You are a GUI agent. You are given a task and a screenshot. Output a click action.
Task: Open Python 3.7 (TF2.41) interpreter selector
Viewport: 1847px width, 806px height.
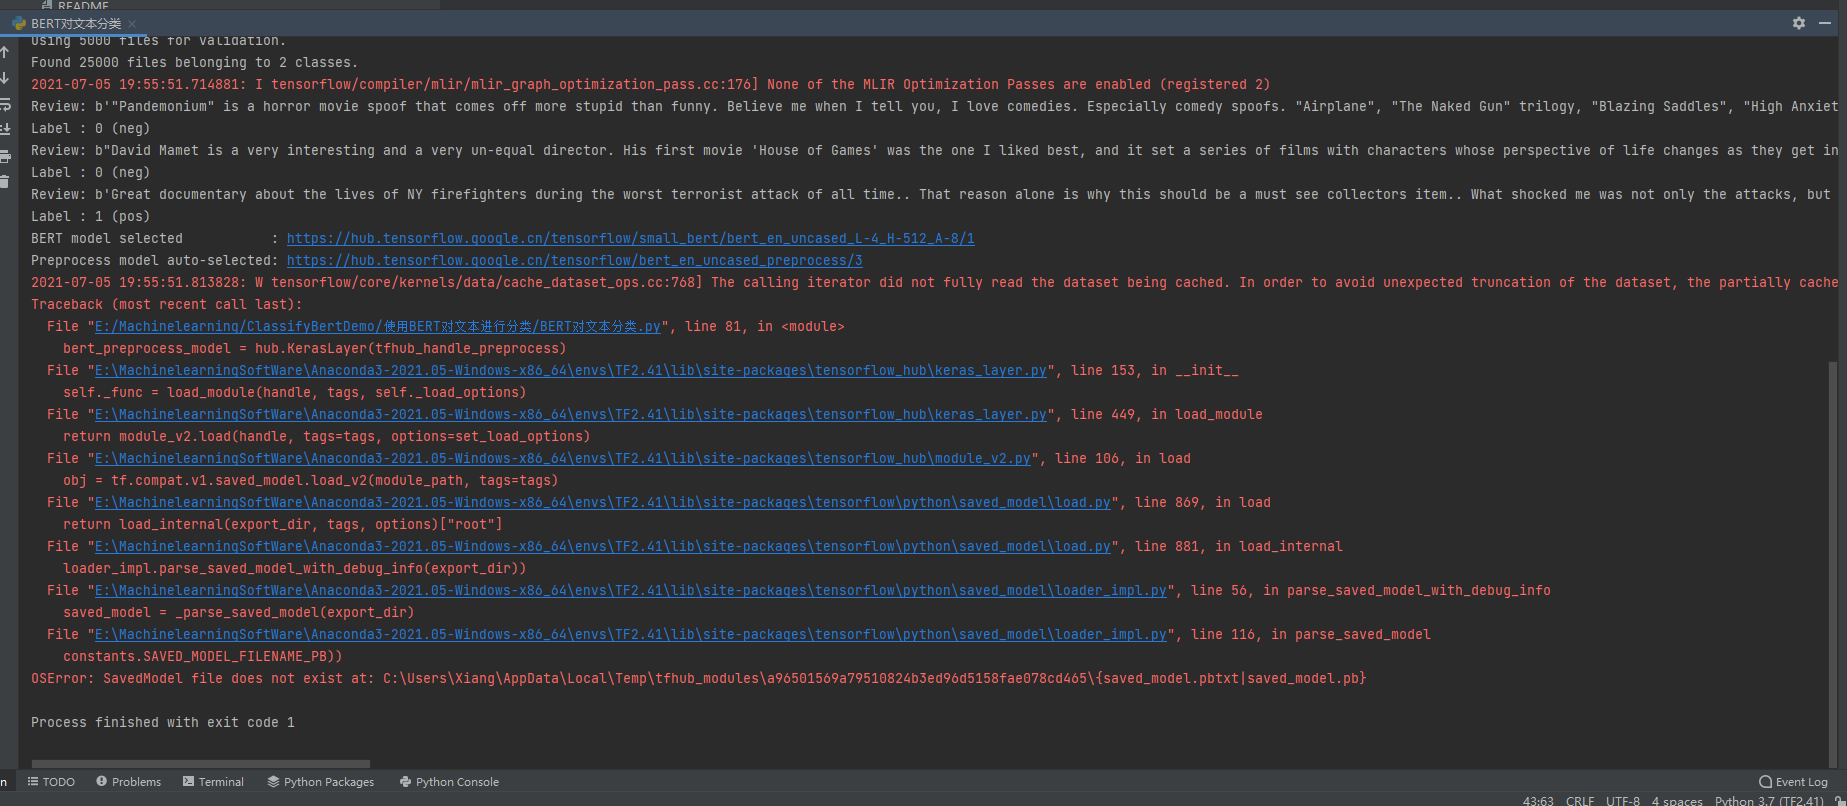tap(1768, 800)
